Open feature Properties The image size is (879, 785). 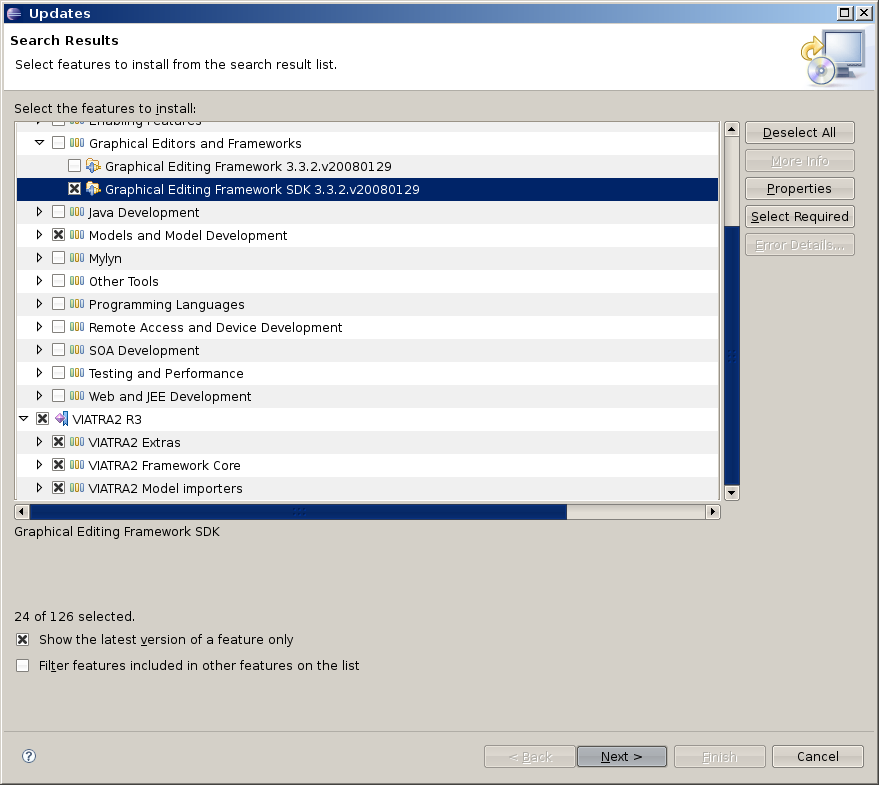point(799,189)
